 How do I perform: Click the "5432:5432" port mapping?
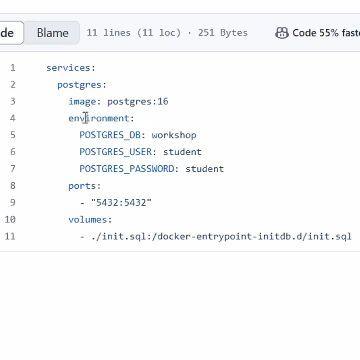pyautogui.click(x=121, y=202)
